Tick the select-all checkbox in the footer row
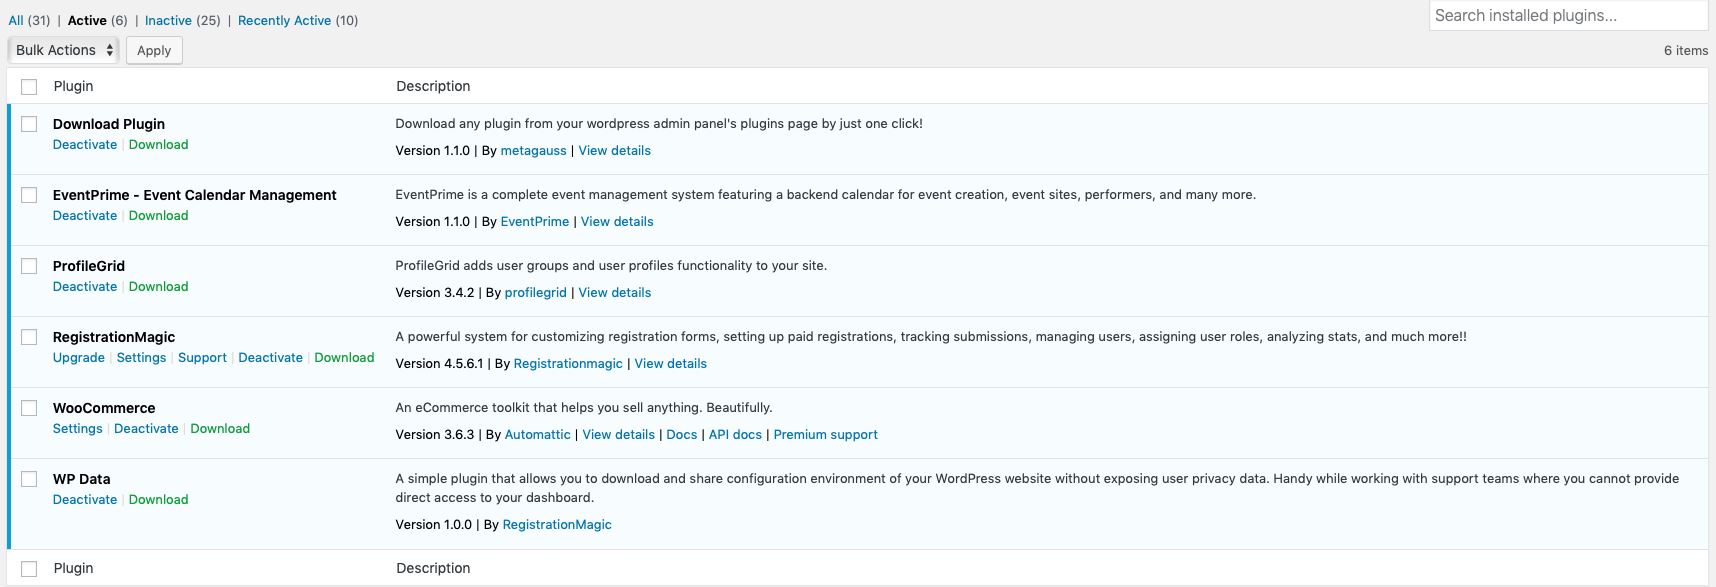1716x587 pixels. (x=29, y=569)
